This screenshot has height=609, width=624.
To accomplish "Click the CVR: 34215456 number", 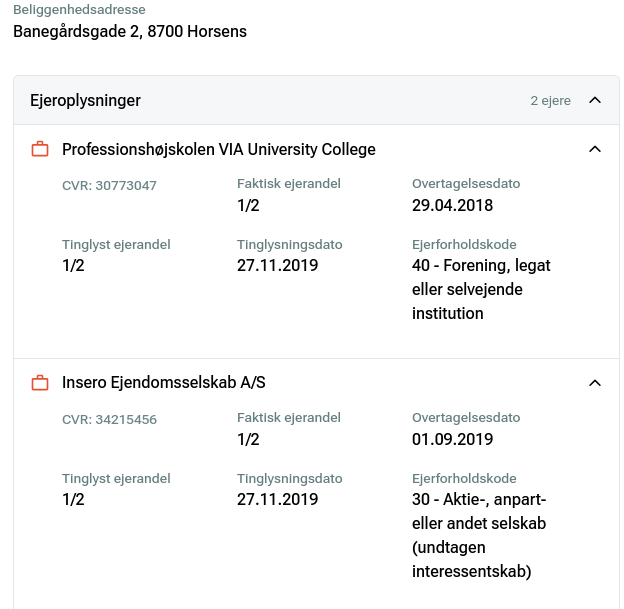I will click(109, 419).
